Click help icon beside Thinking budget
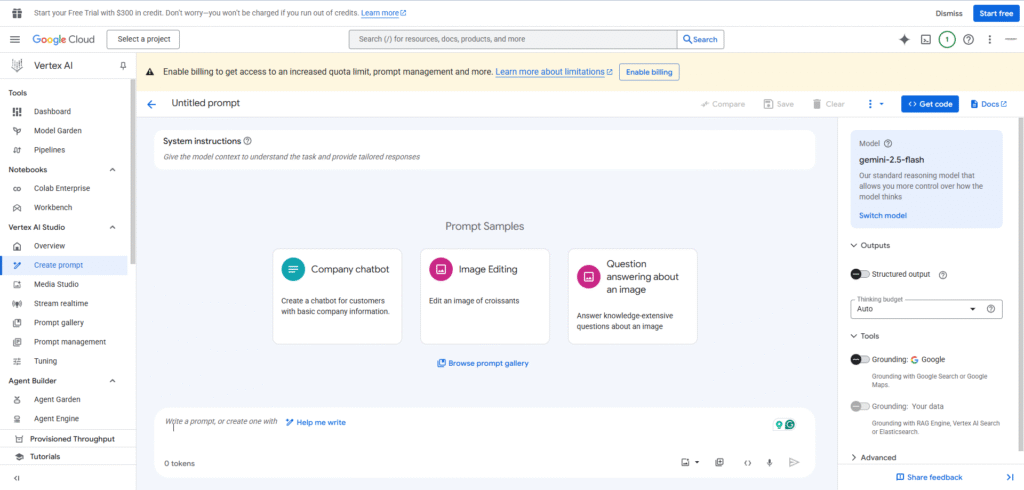The width and height of the screenshot is (1024, 490). coord(991,309)
